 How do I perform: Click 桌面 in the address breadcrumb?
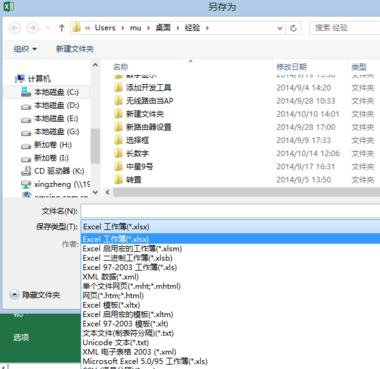click(x=163, y=28)
